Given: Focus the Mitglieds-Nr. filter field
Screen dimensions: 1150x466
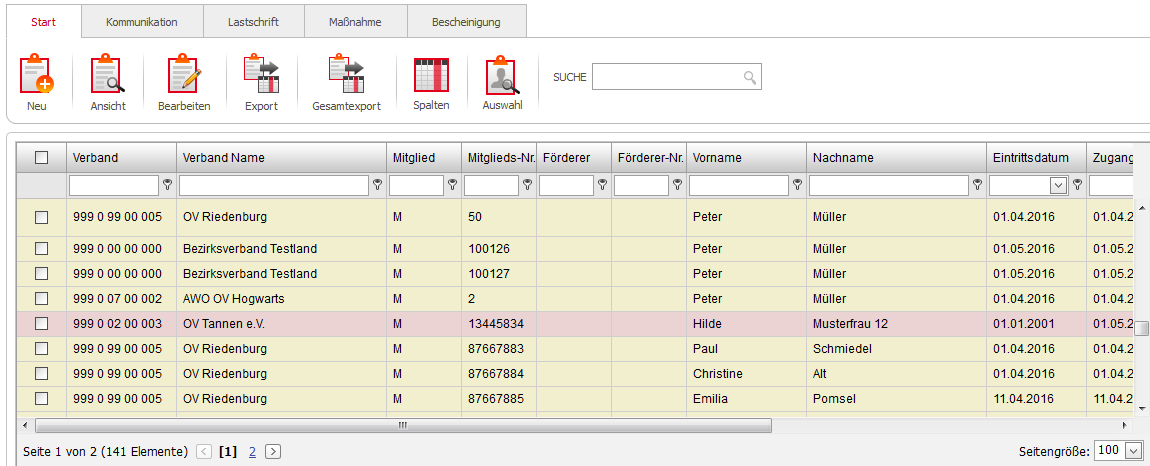Looking at the screenshot, I should pyautogui.click(x=491, y=186).
